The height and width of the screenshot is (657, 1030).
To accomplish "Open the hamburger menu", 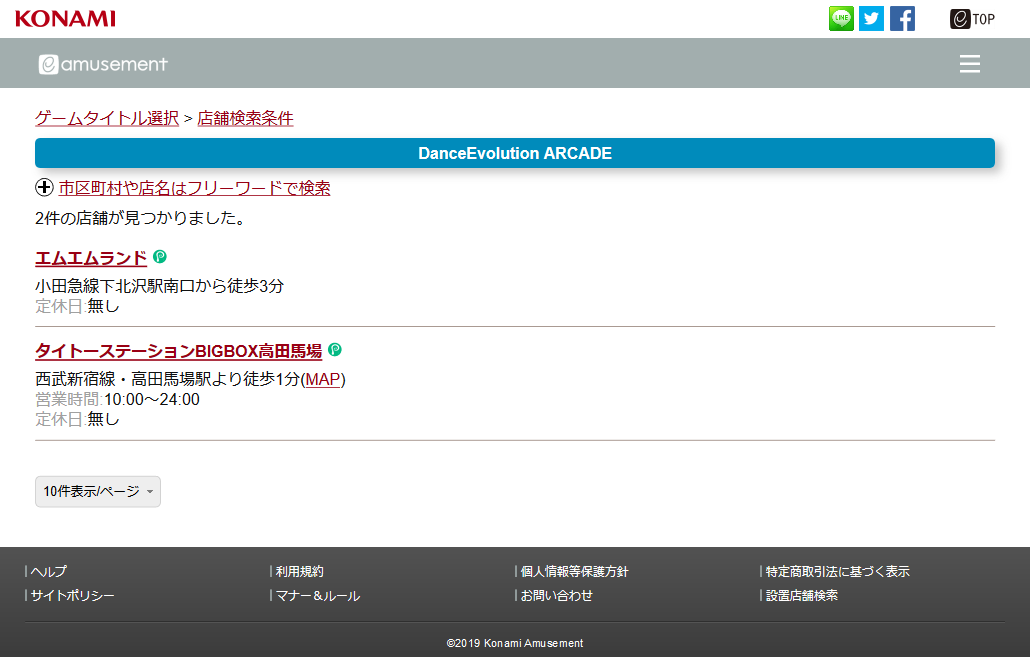I will click(969, 64).
